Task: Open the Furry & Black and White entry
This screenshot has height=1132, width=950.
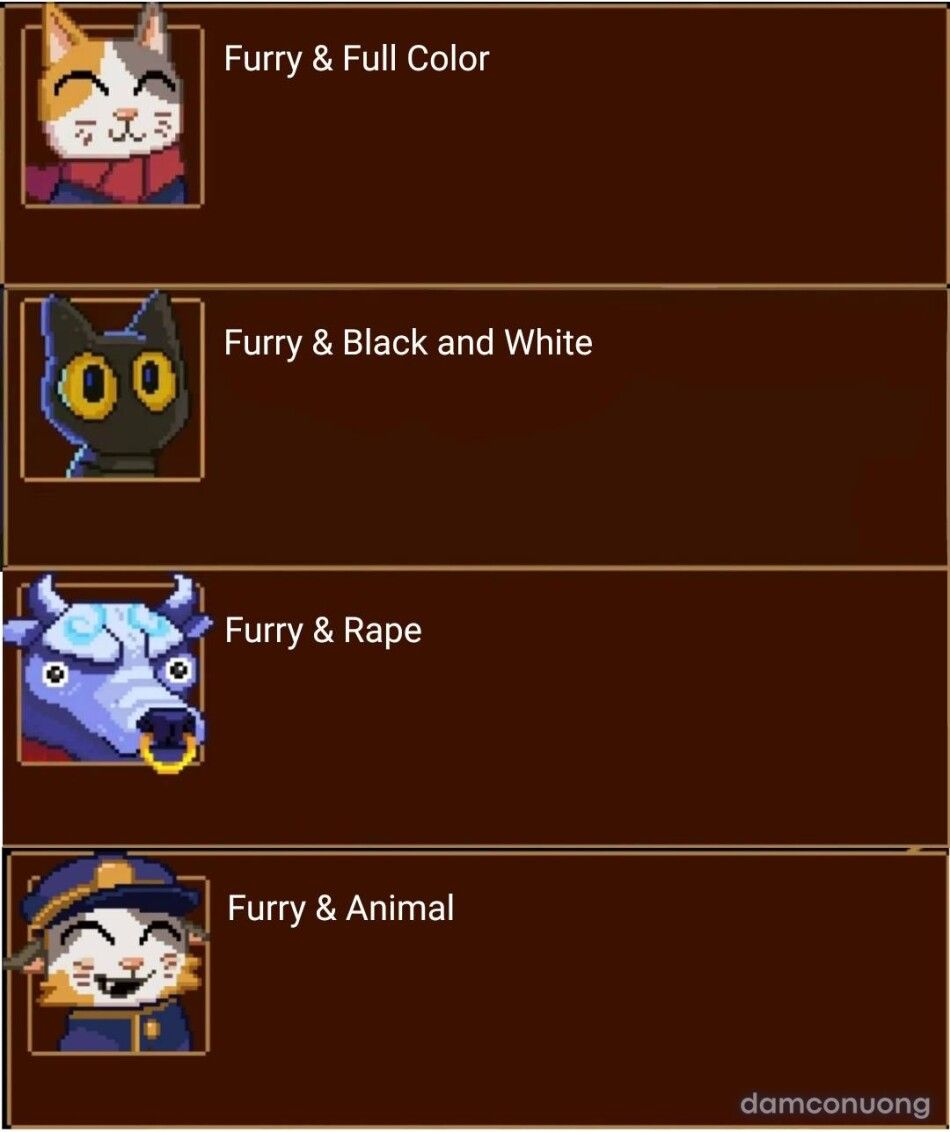Action: point(408,343)
